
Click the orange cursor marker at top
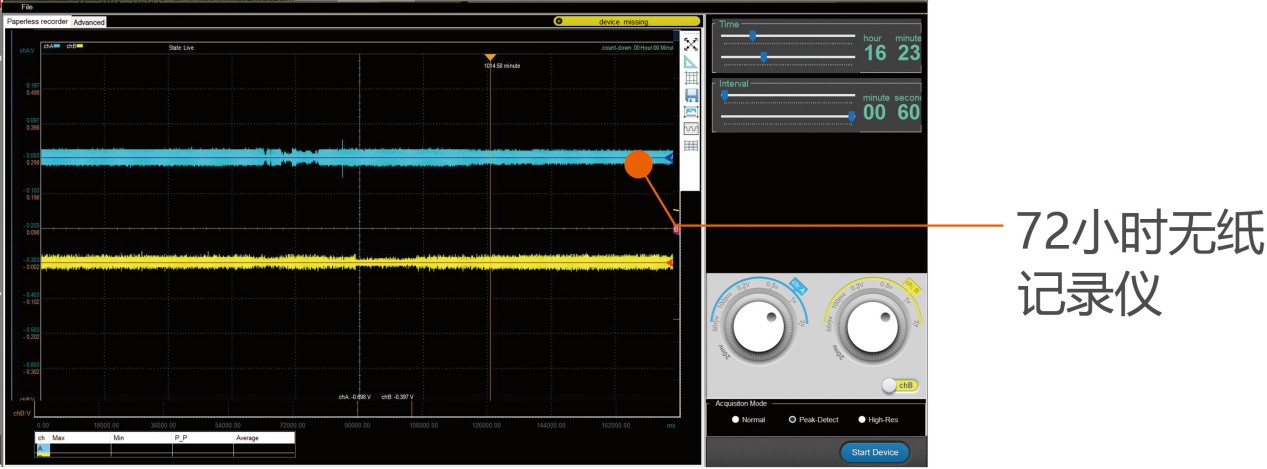(490, 57)
